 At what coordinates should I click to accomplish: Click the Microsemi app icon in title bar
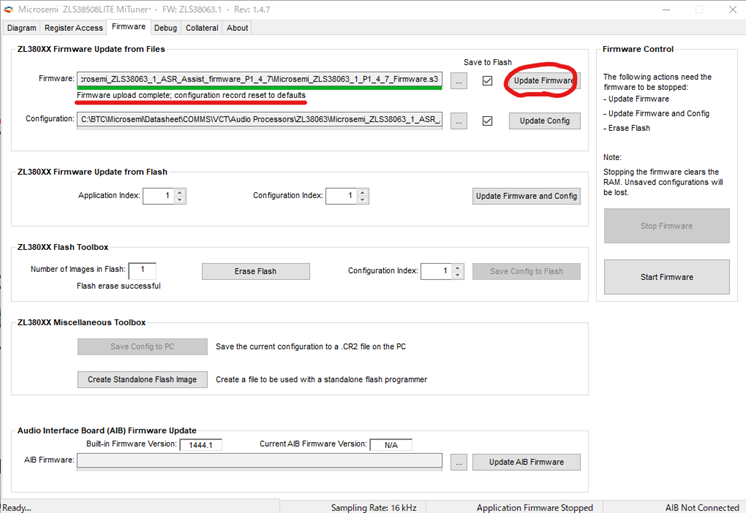(9, 9)
